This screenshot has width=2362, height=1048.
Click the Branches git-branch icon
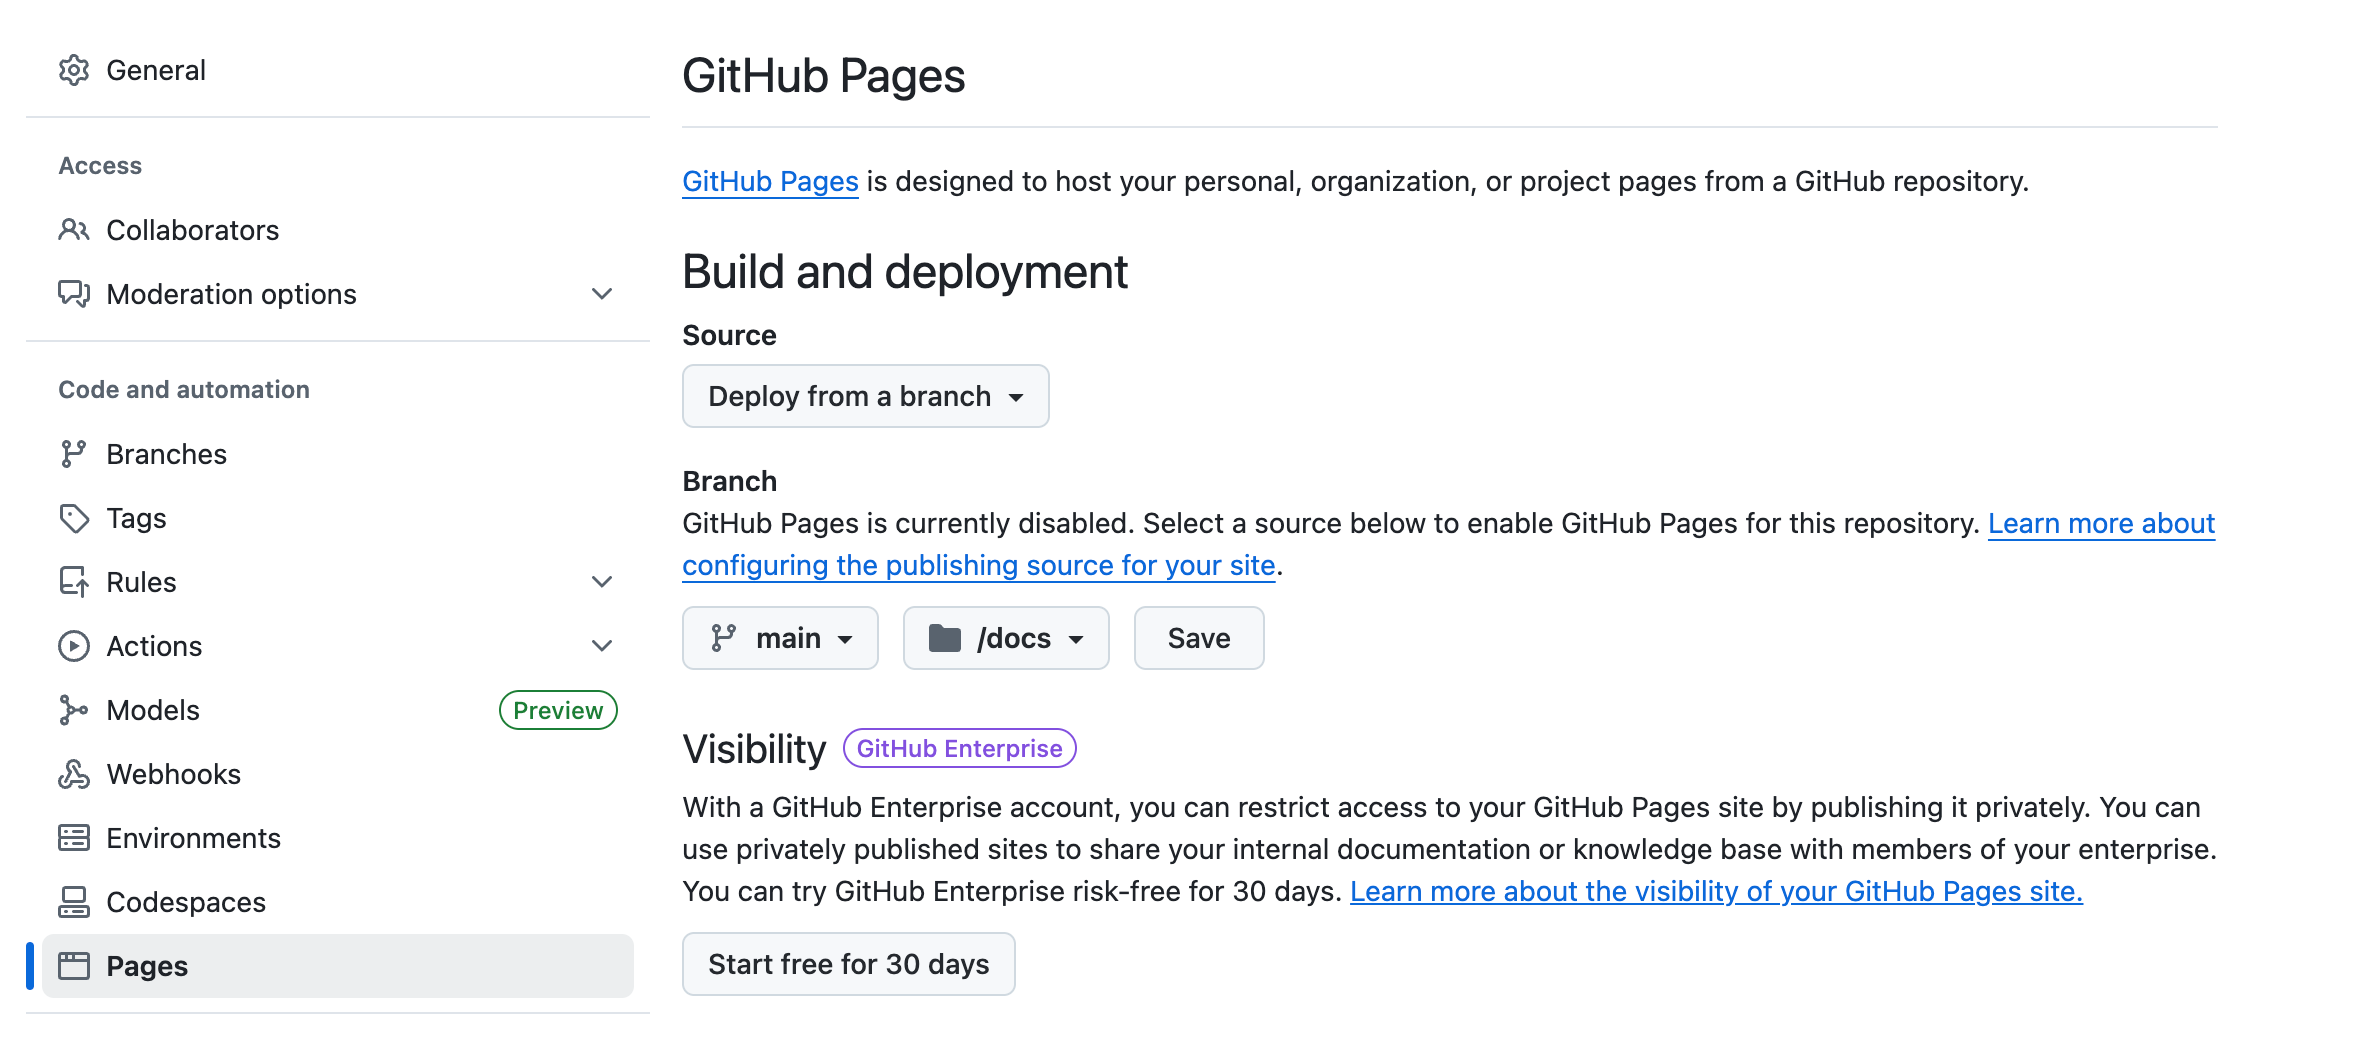(x=74, y=454)
